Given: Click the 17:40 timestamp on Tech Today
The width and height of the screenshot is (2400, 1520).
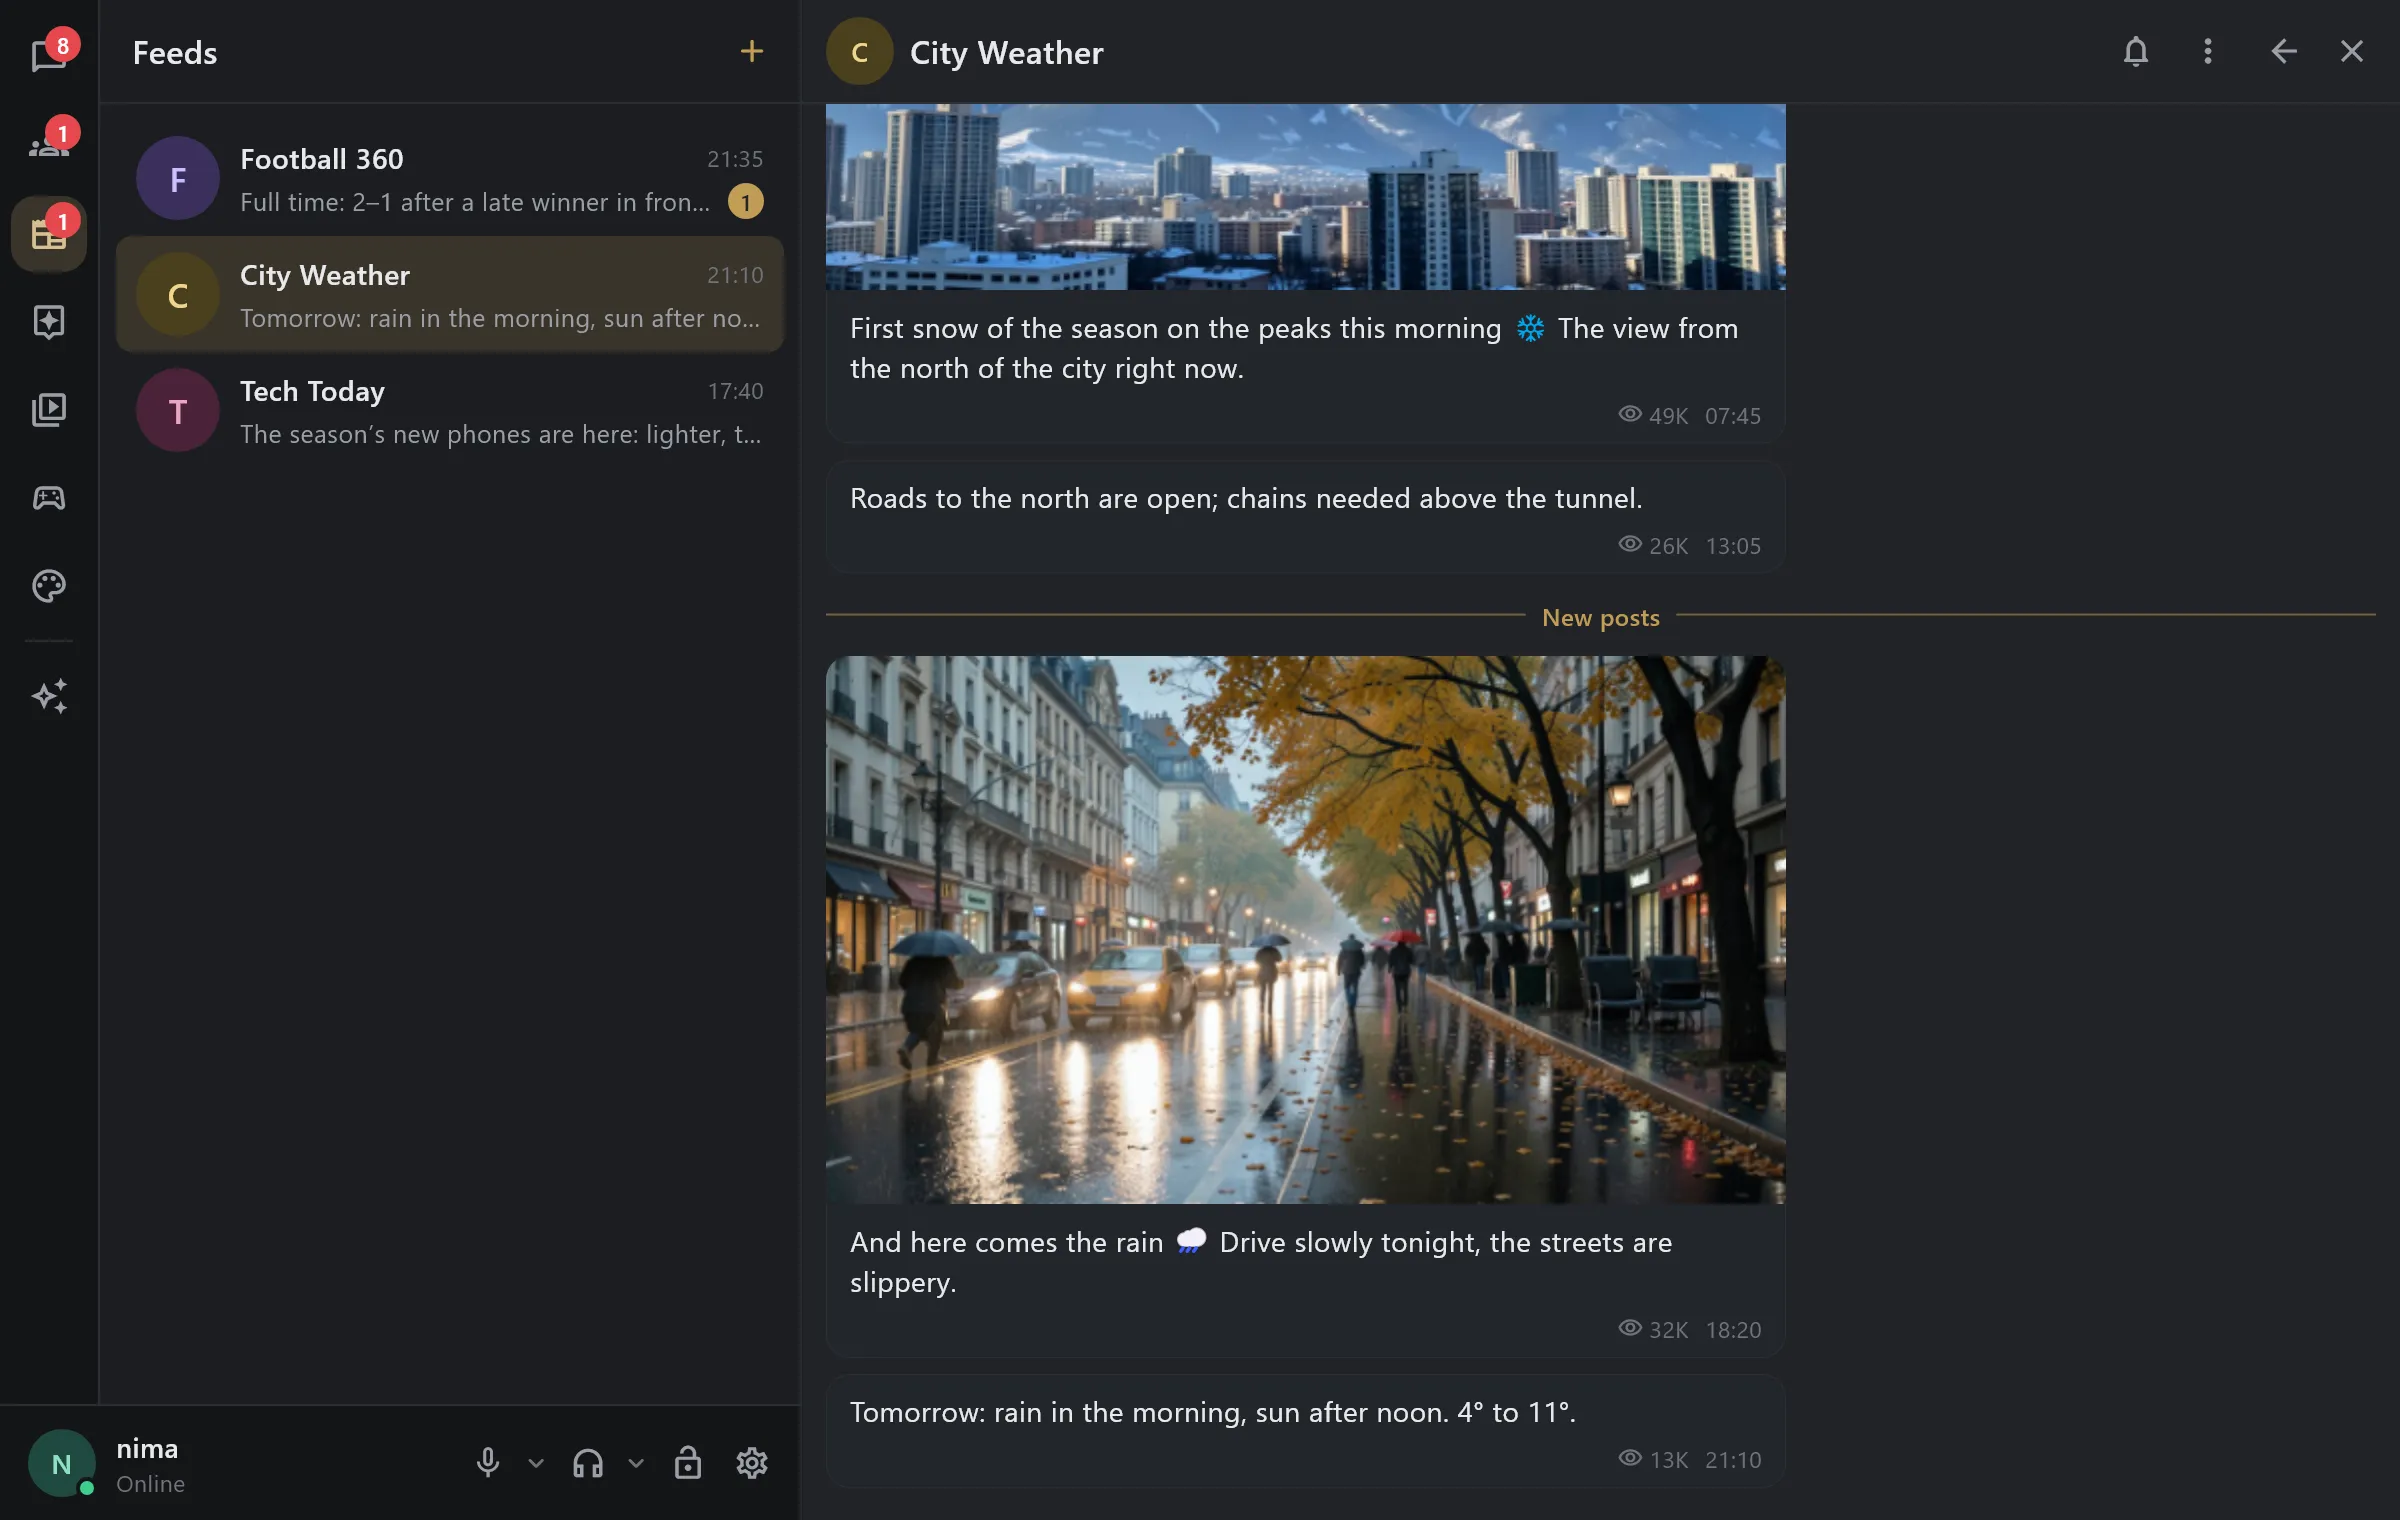Looking at the screenshot, I should click(735, 391).
